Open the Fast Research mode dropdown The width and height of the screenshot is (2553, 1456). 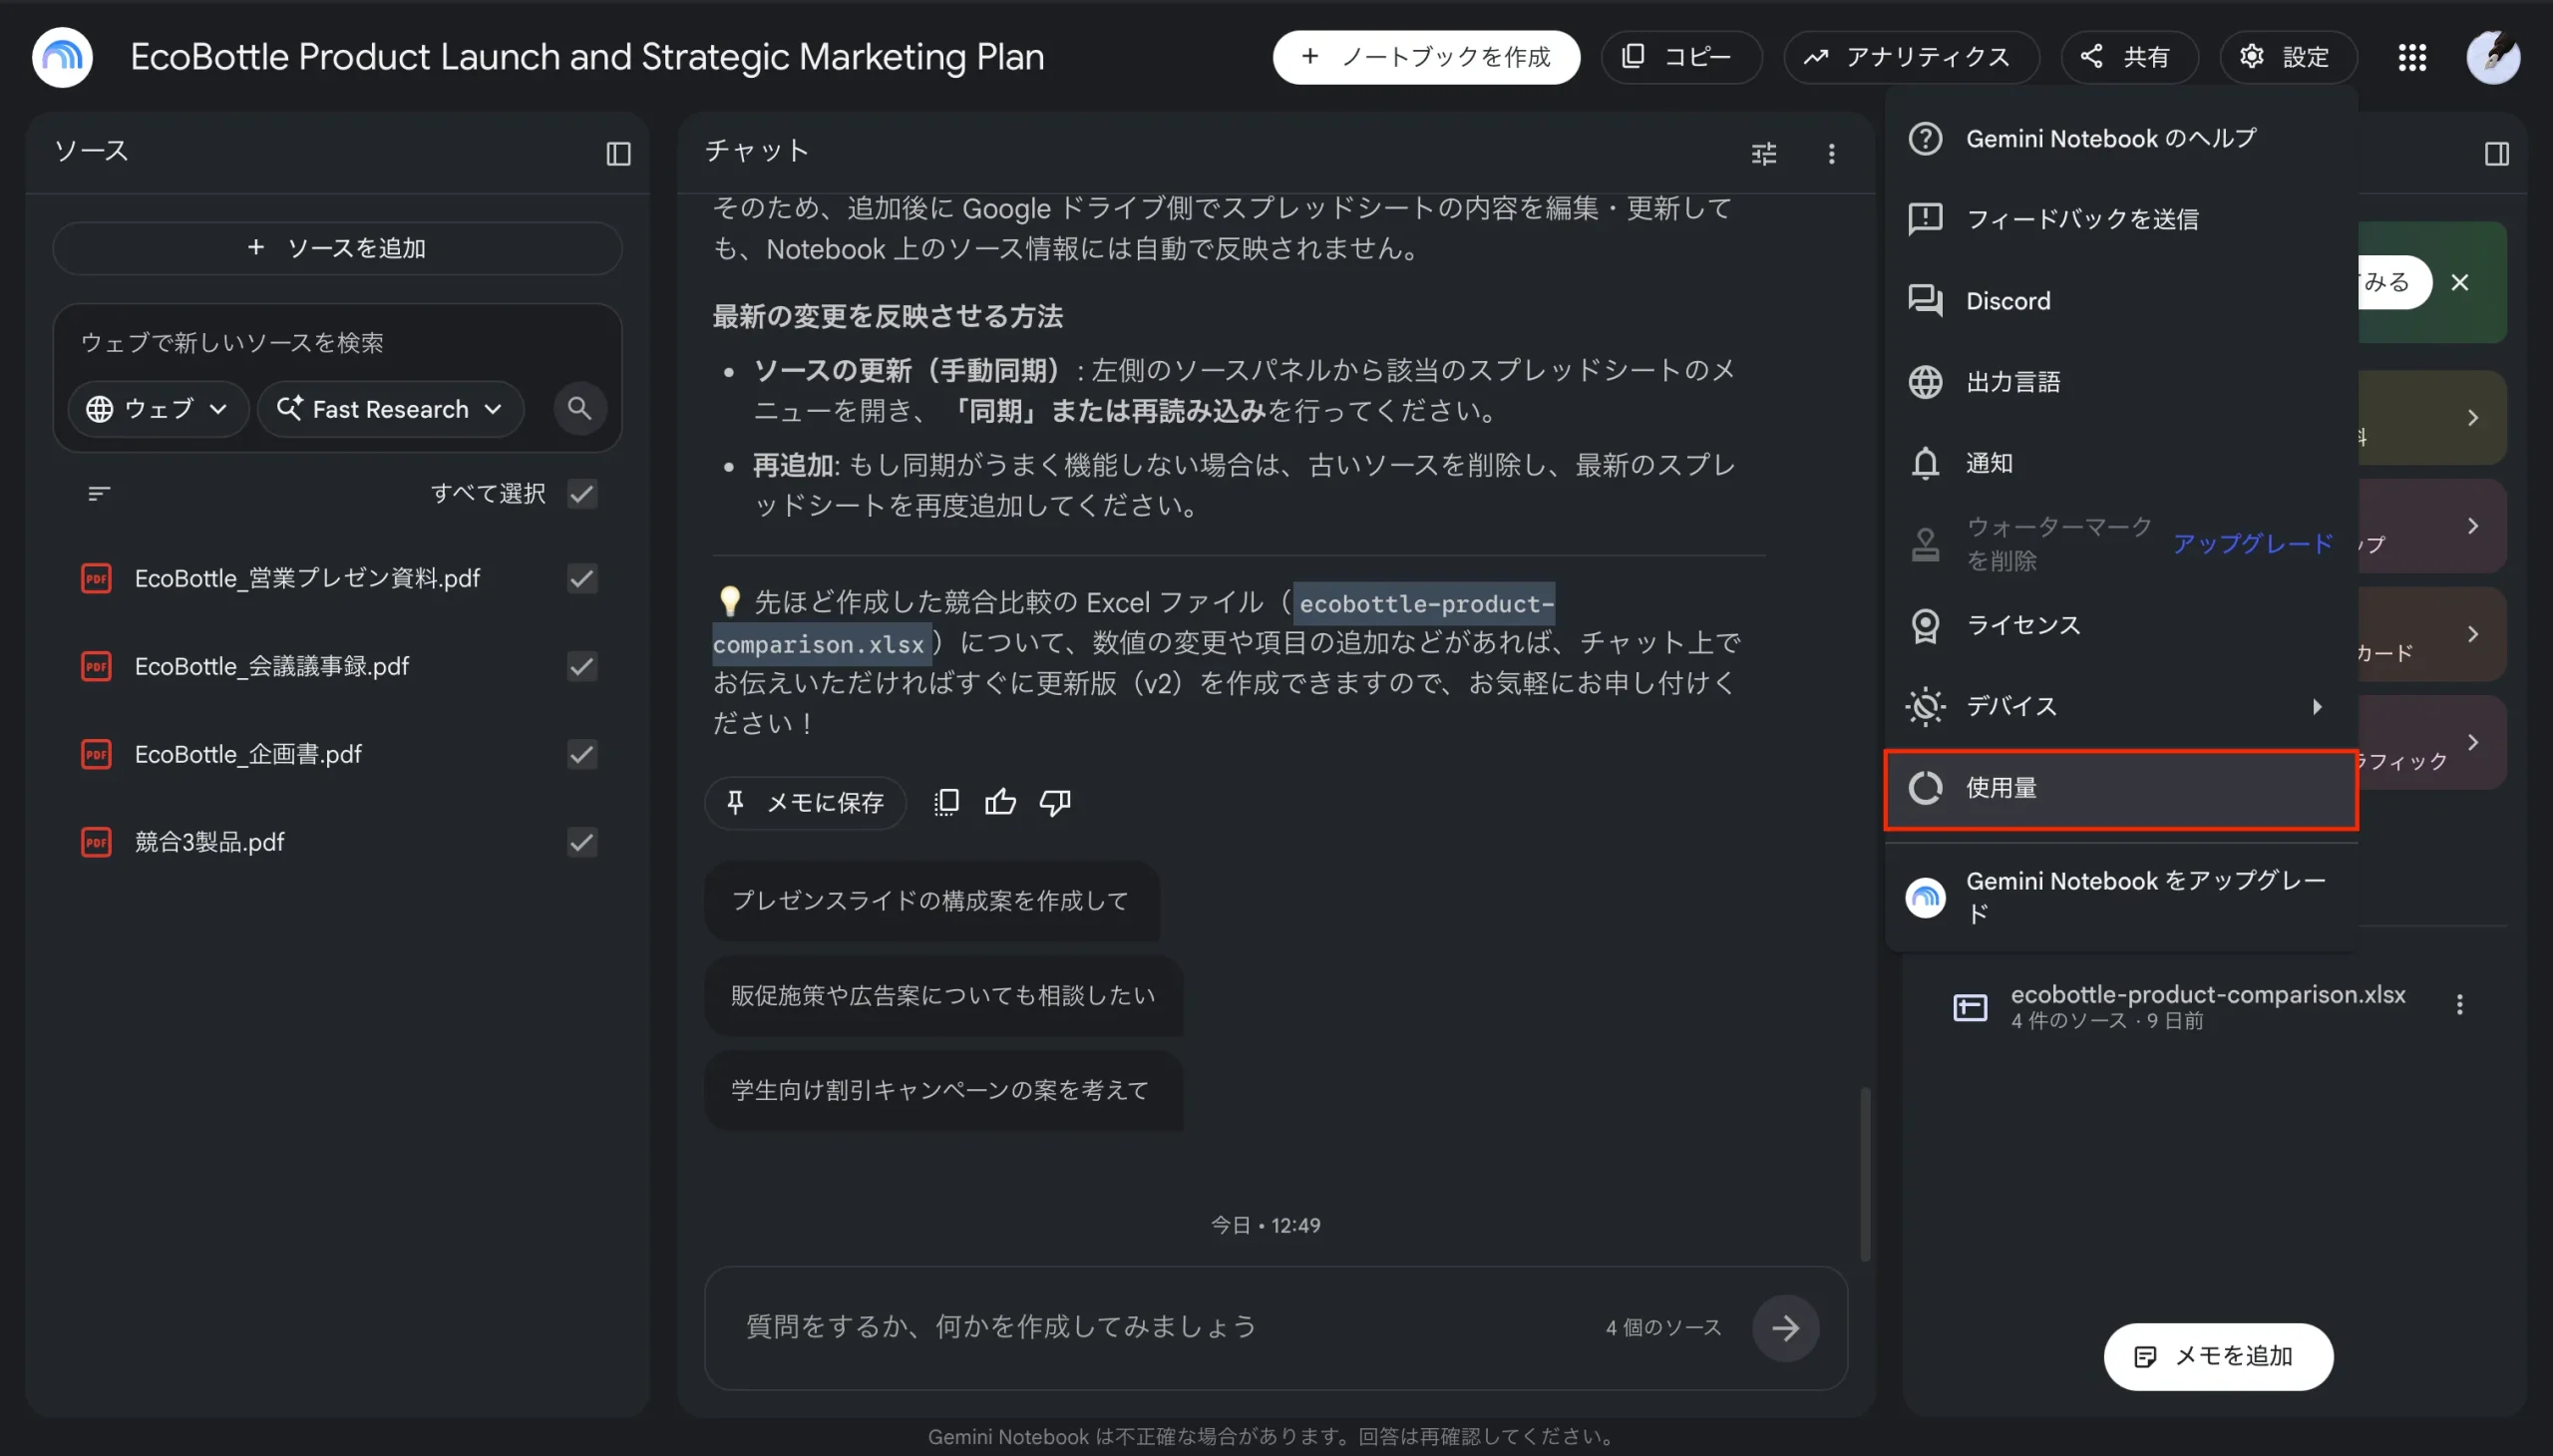click(390, 409)
